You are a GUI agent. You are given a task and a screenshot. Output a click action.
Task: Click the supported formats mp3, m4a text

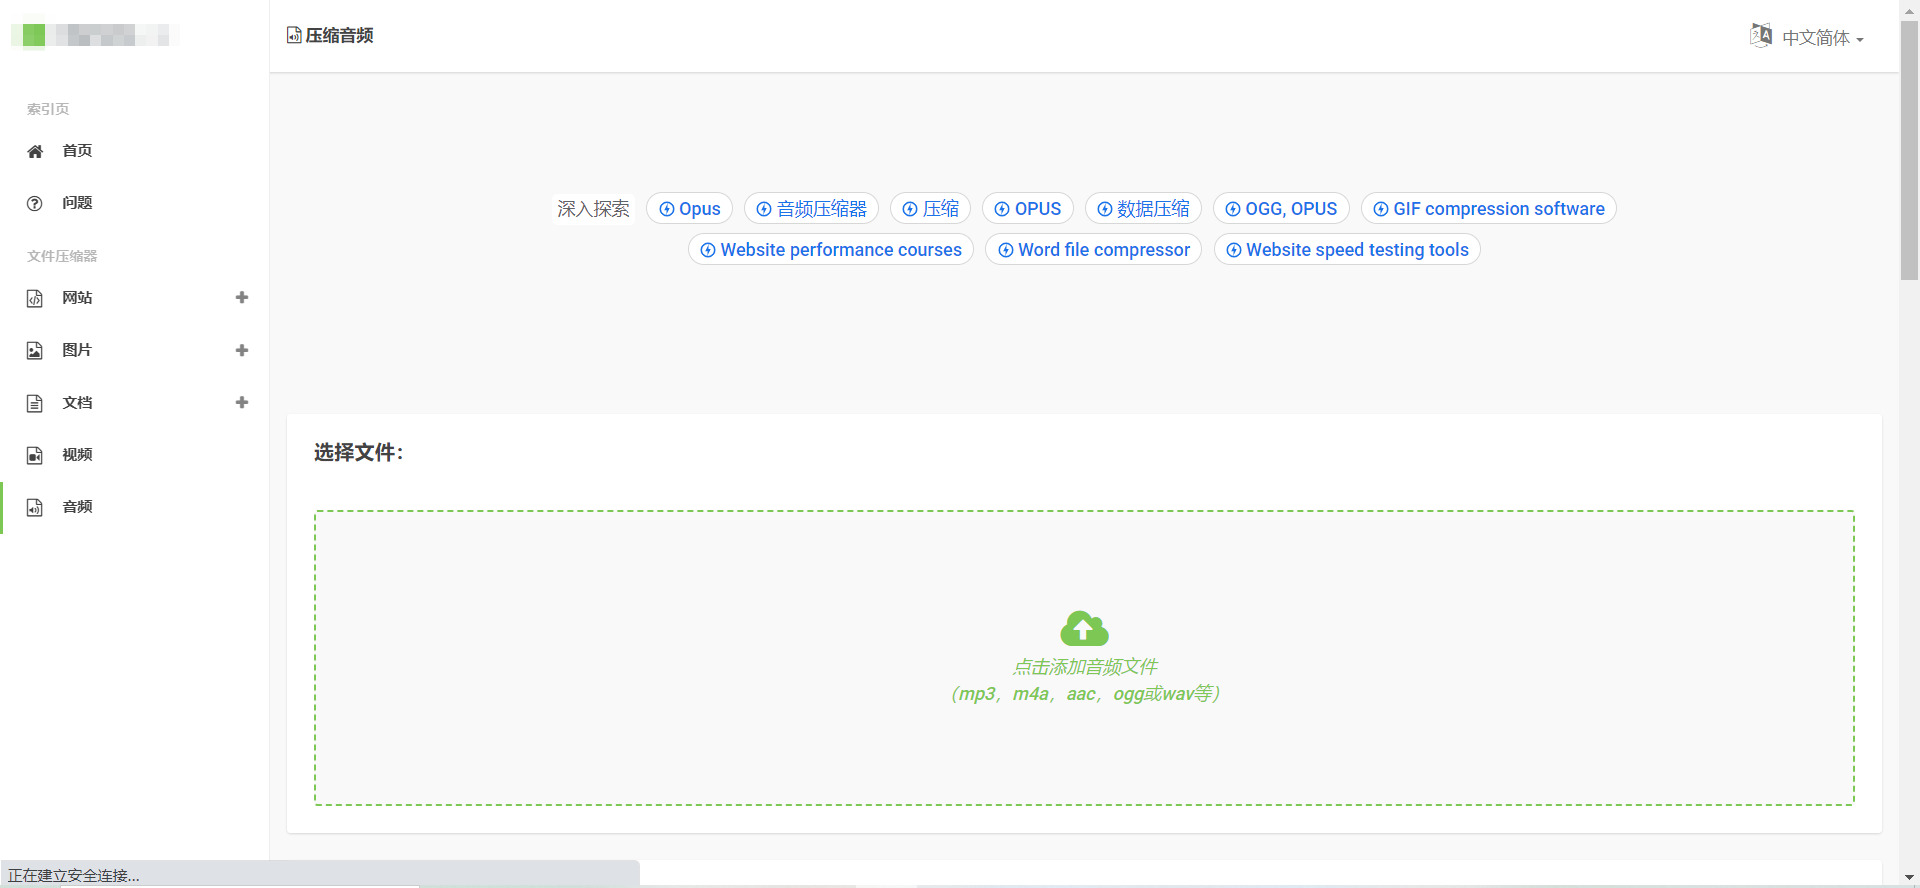1085,694
